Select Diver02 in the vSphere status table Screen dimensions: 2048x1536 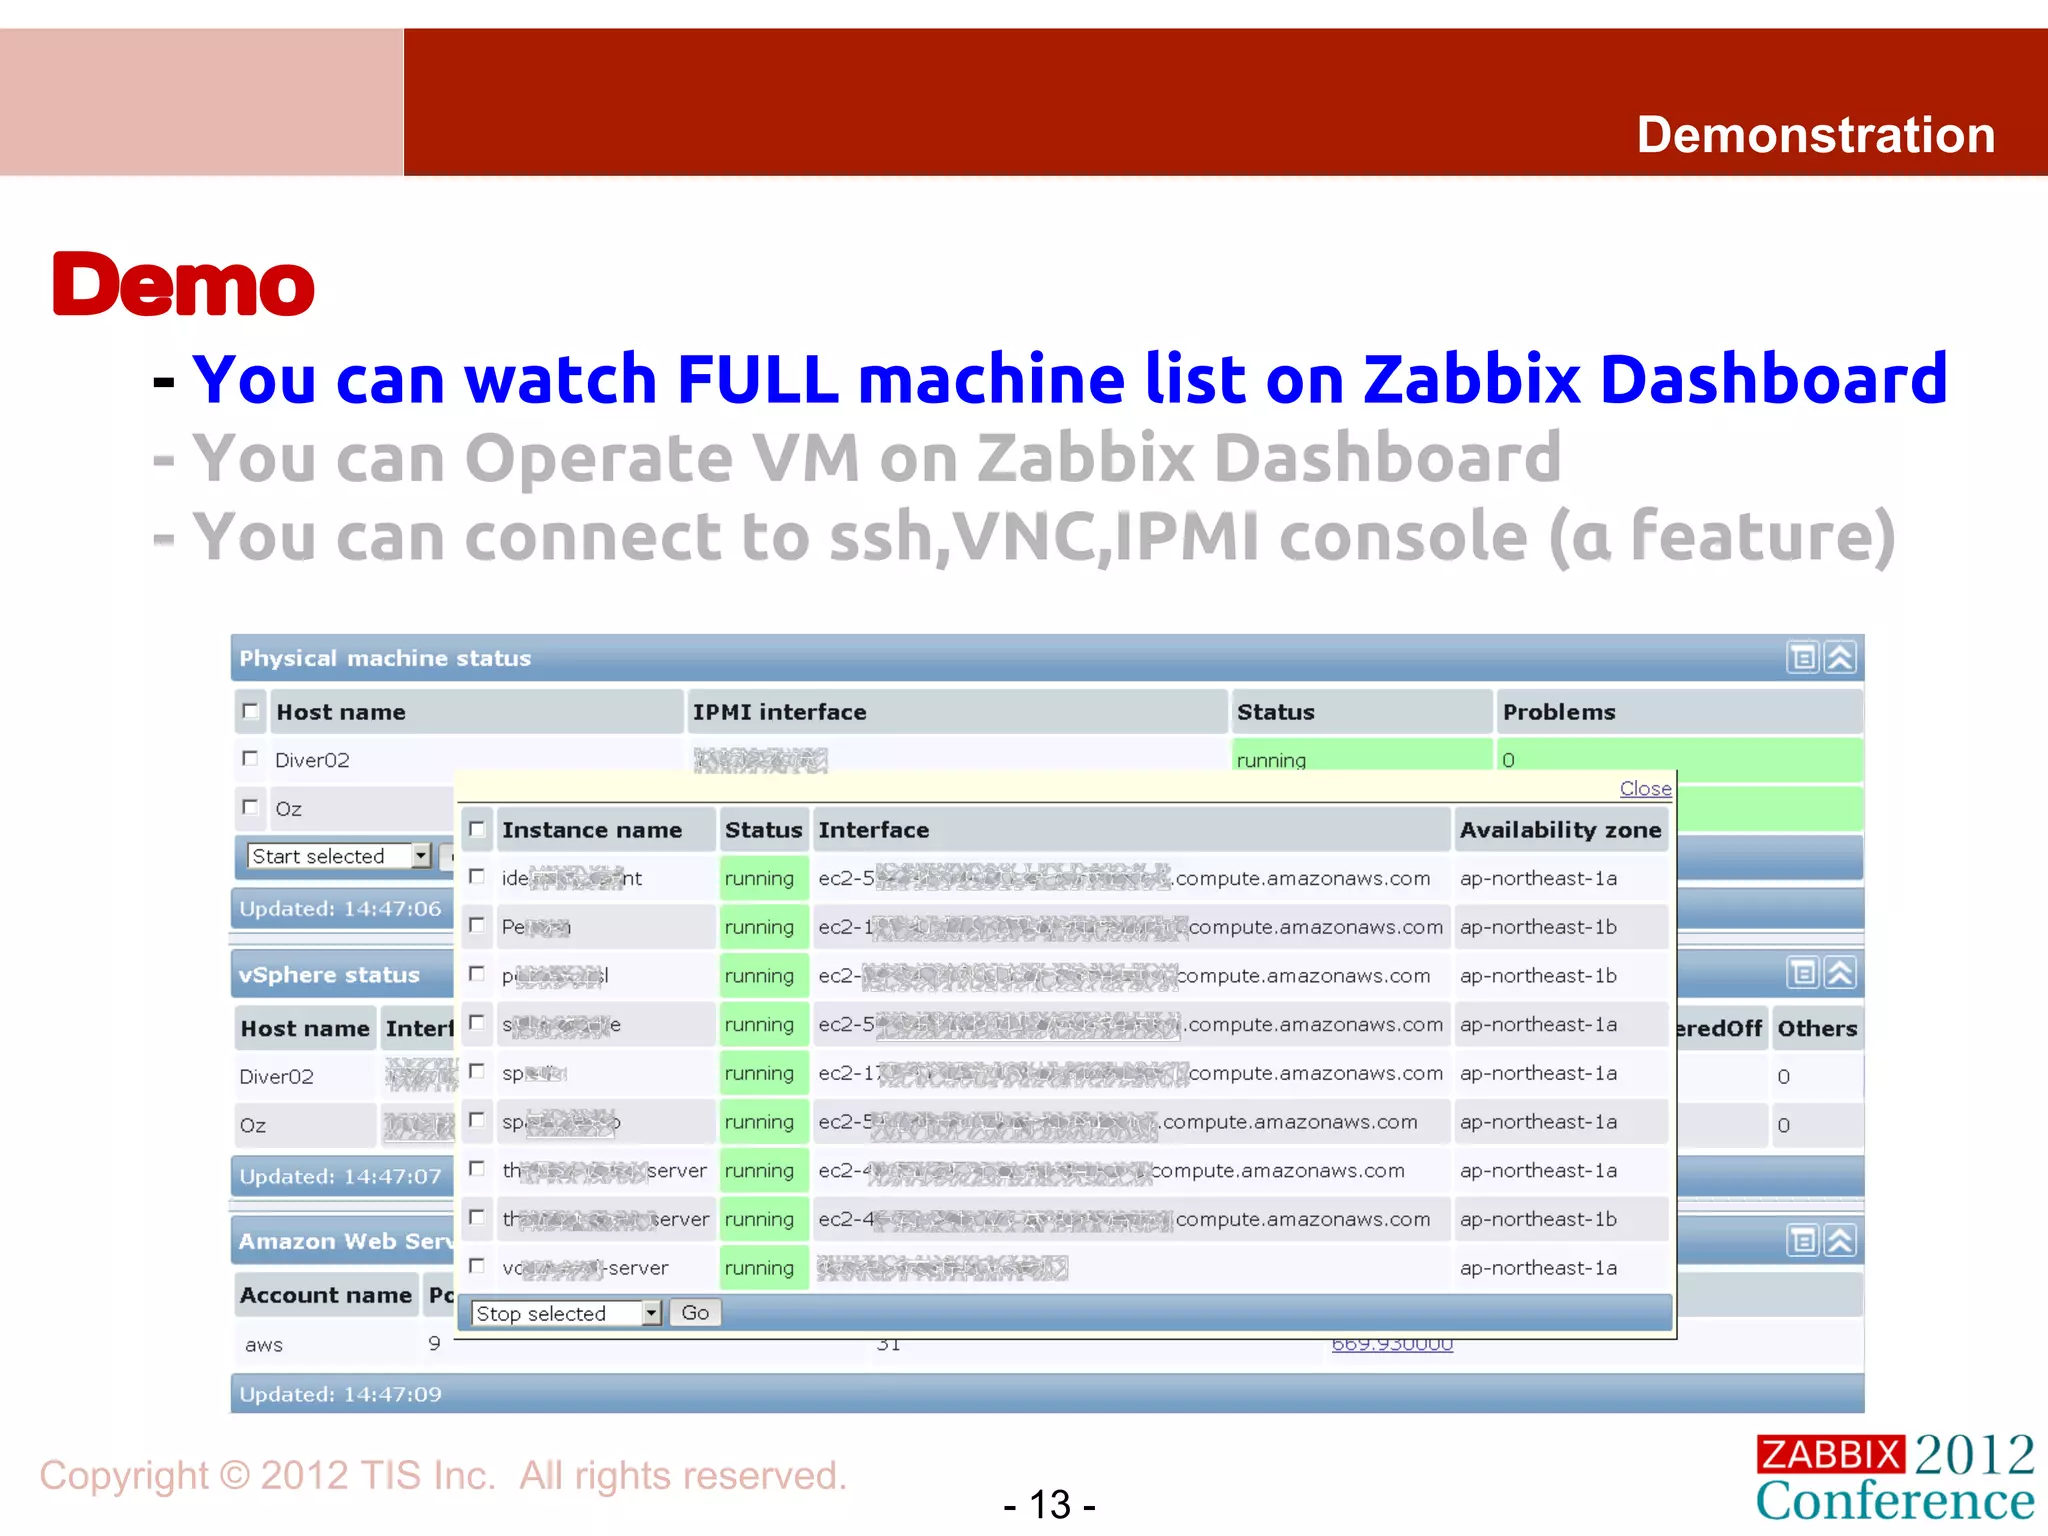(276, 1077)
